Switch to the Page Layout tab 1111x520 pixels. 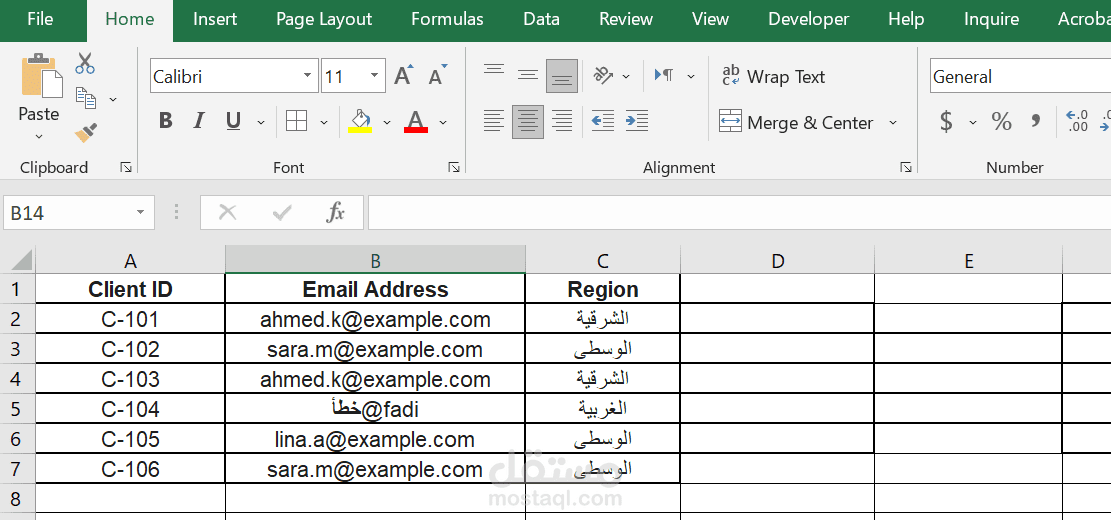pyautogui.click(x=324, y=19)
